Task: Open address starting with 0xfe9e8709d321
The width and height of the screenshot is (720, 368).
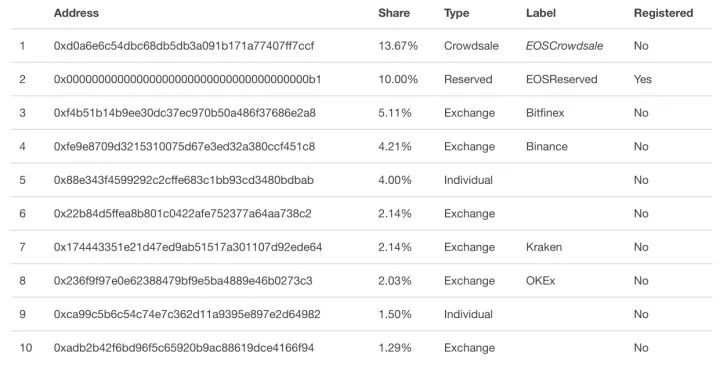Action: tap(184, 146)
